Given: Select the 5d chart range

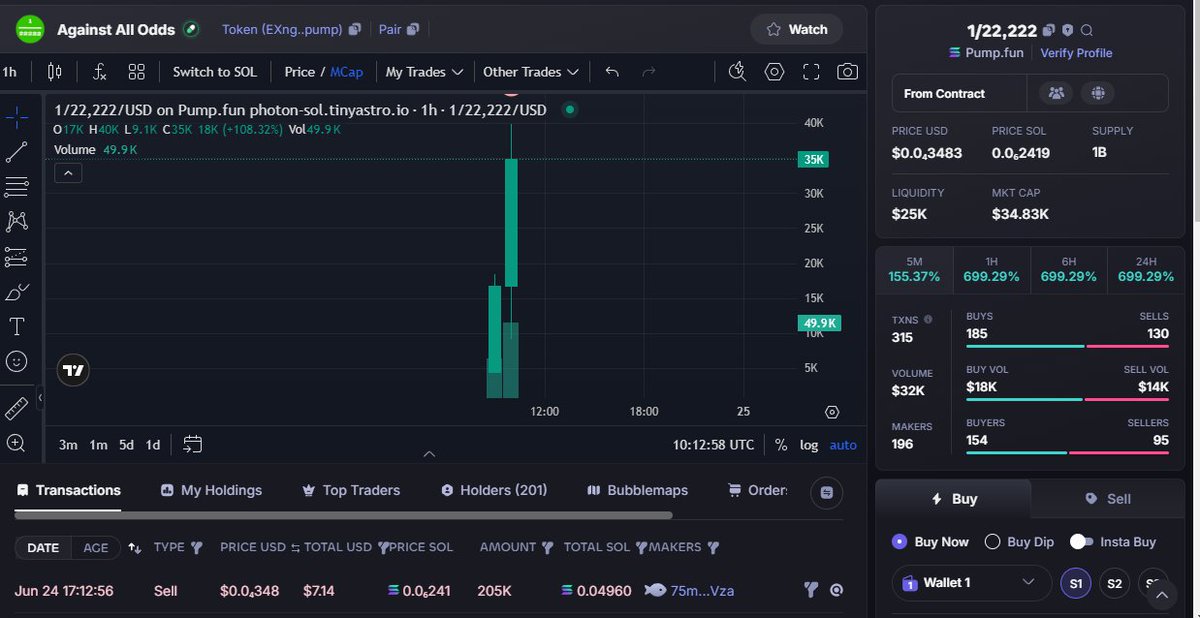Looking at the screenshot, I should (126, 445).
